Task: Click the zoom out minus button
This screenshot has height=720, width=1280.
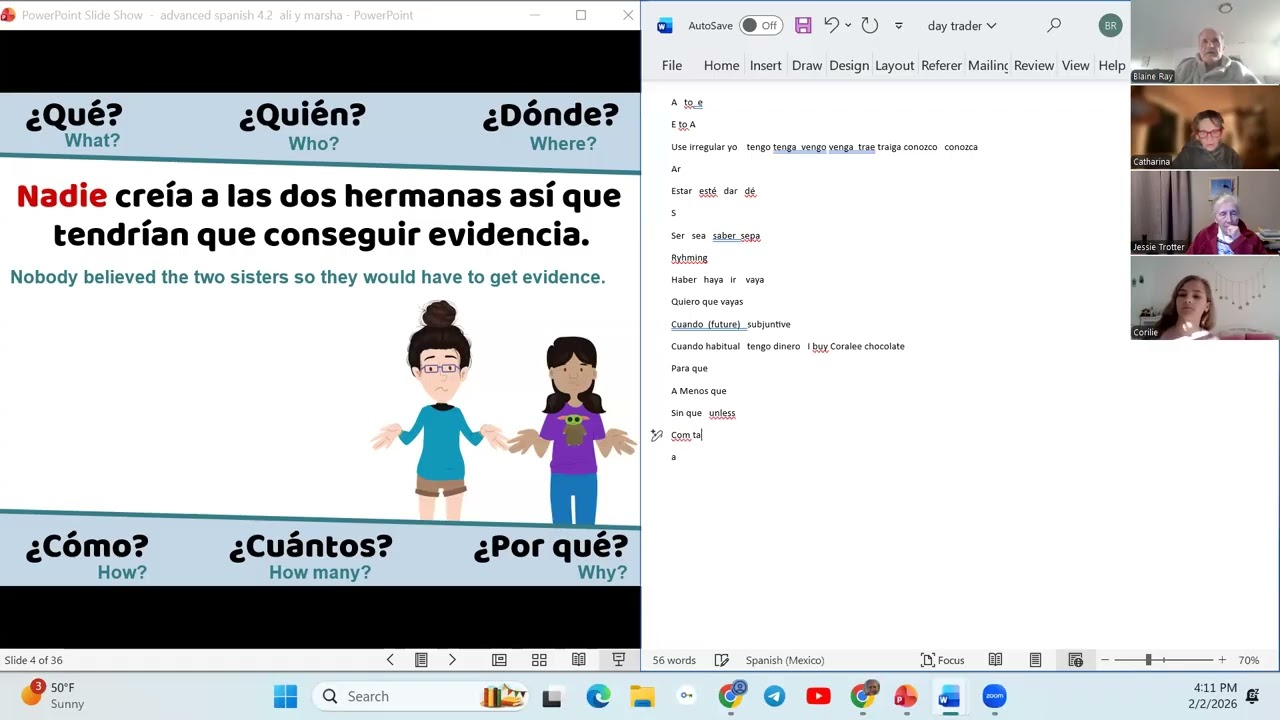Action: tap(1105, 660)
